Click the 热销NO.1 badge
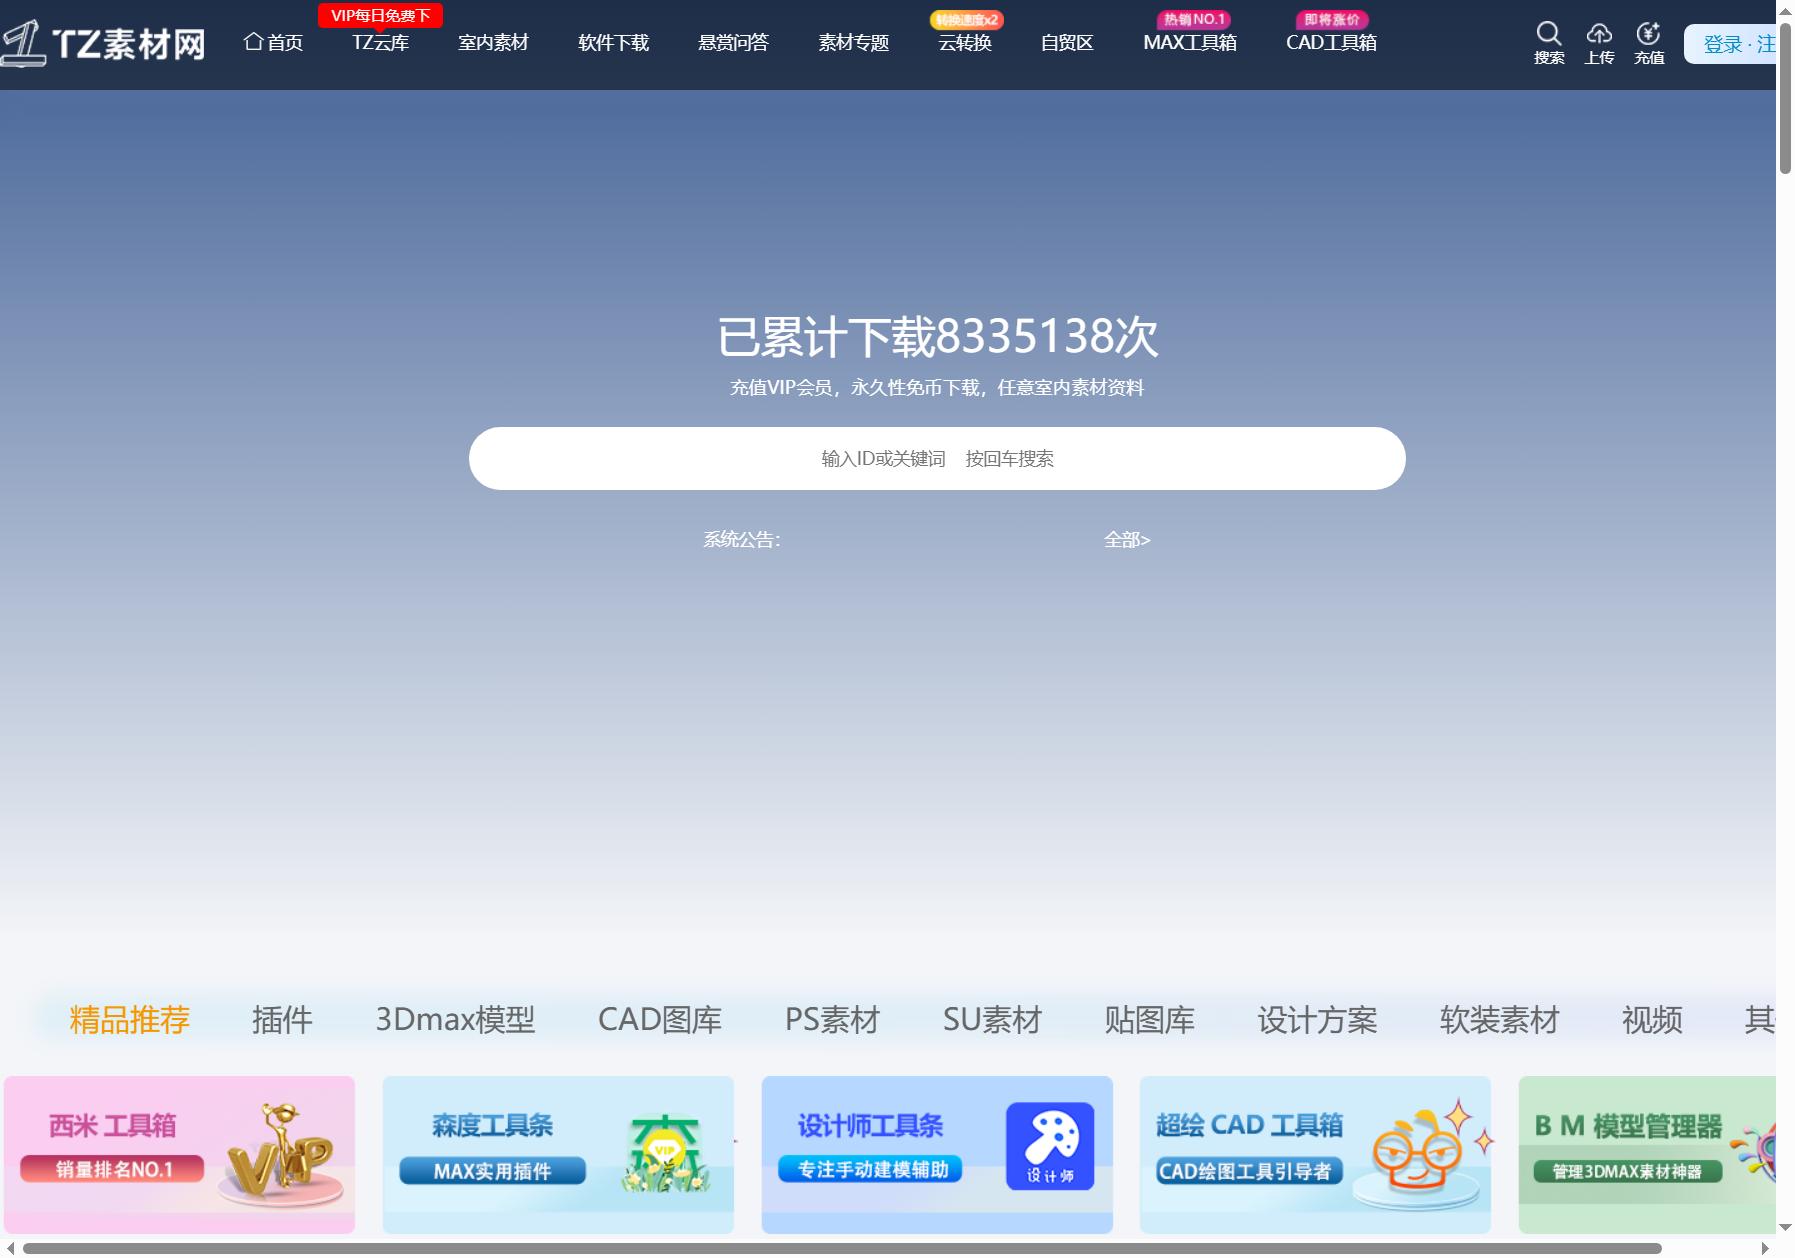This screenshot has width=1795, height=1258. [x=1194, y=20]
